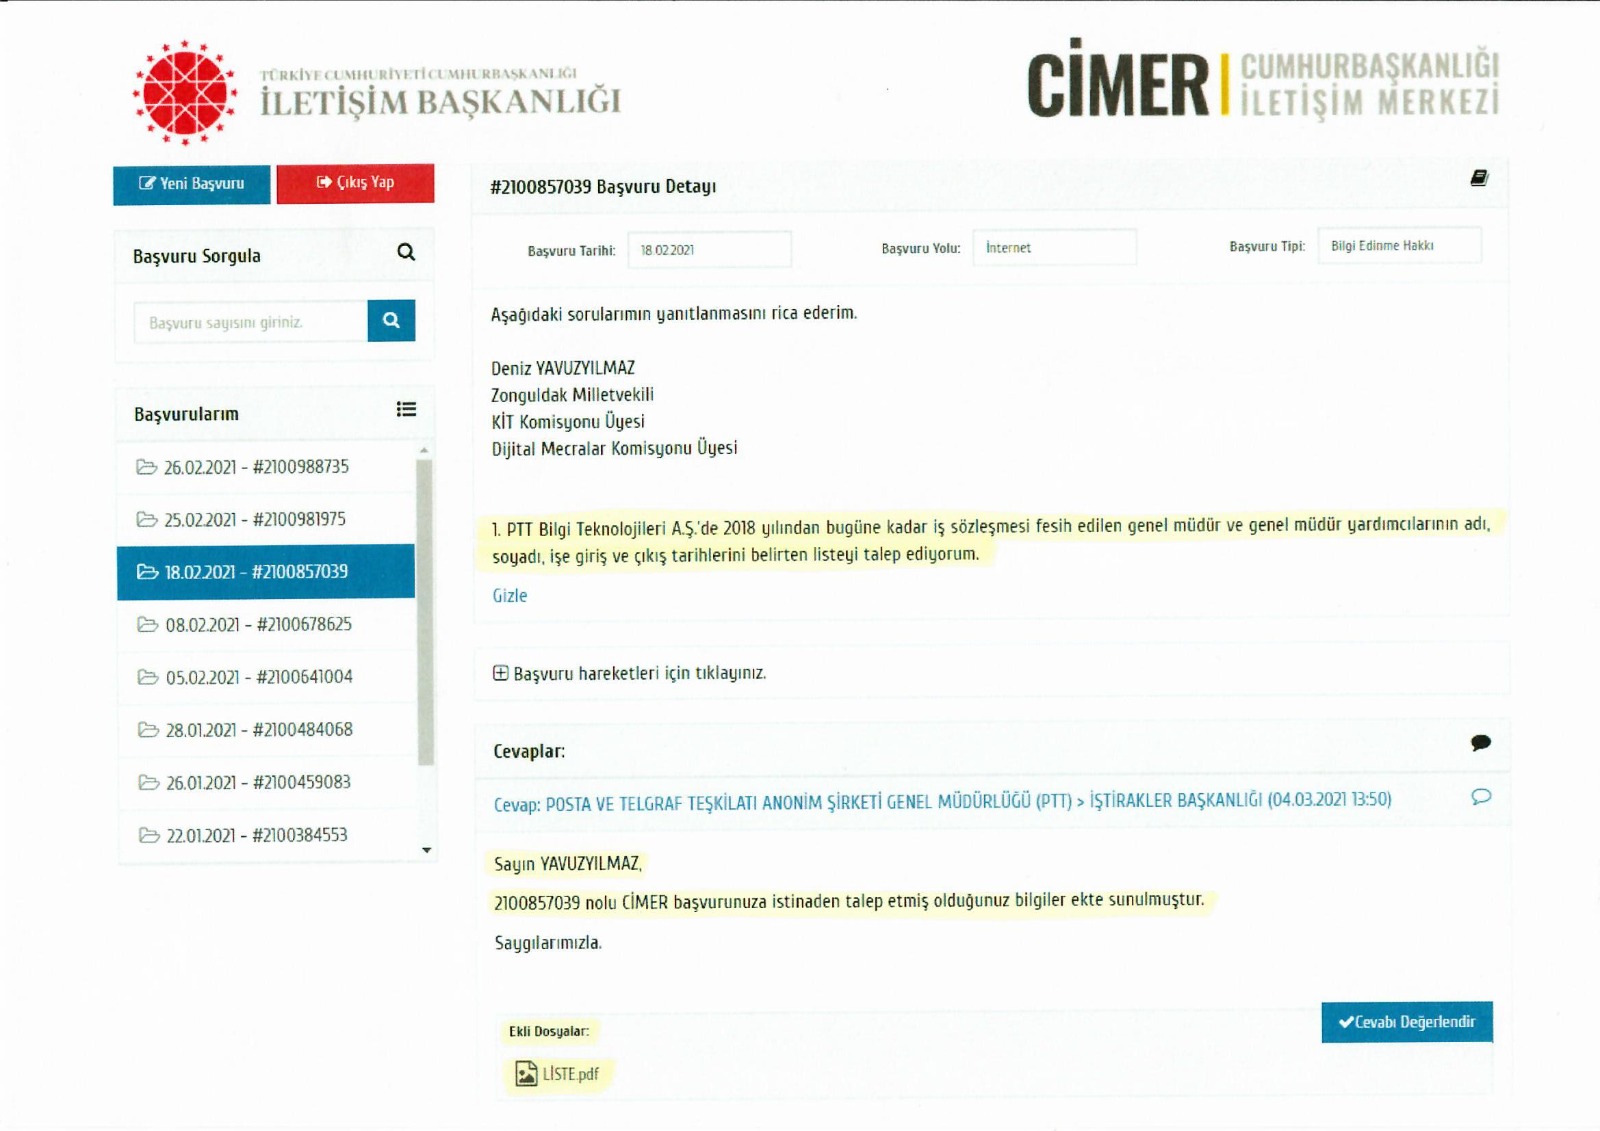Image resolution: width=1600 pixels, height=1131 pixels.
Task: Open application 26.02.2021 - #2100988735
Action: pyautogui.click(x=256, y=467)
